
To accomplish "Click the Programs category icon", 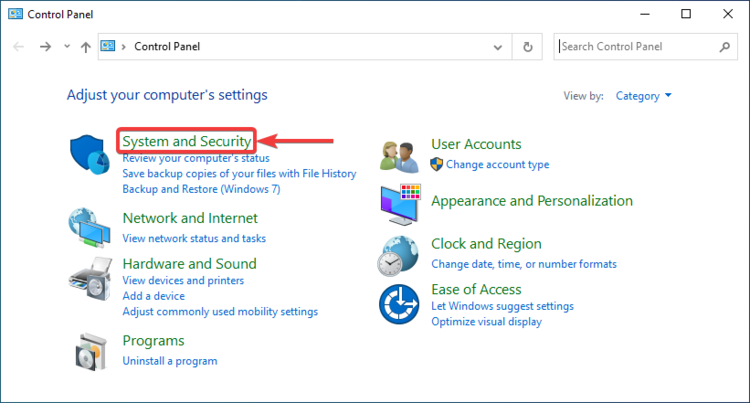I will coord(92,351).
